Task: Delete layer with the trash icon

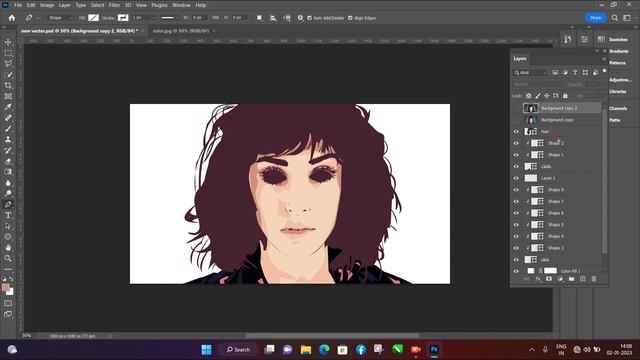Action: click(x=594, y=279)
